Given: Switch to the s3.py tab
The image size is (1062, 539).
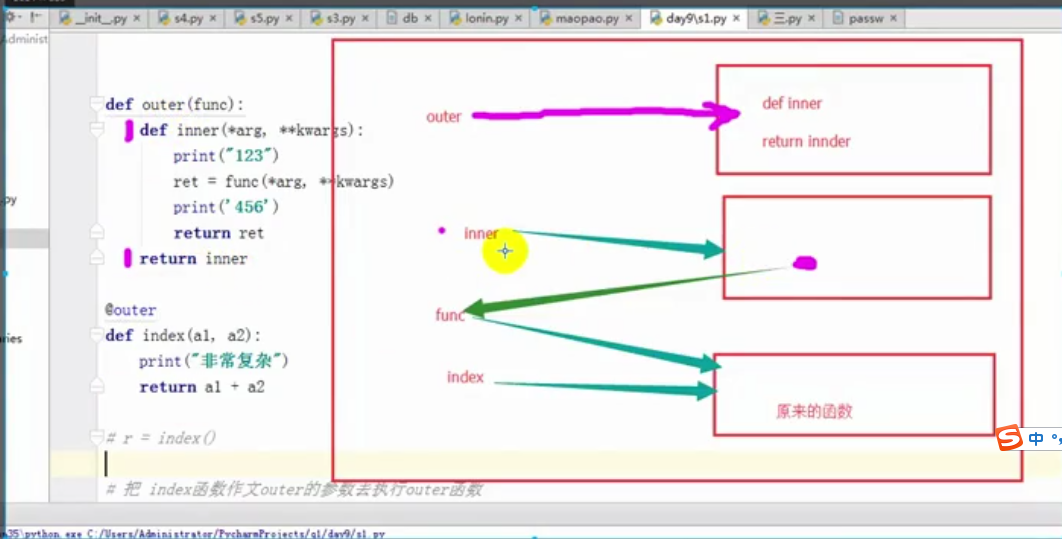Looking at the screenshot, I should pyautogui.click(x=341, y=18).
